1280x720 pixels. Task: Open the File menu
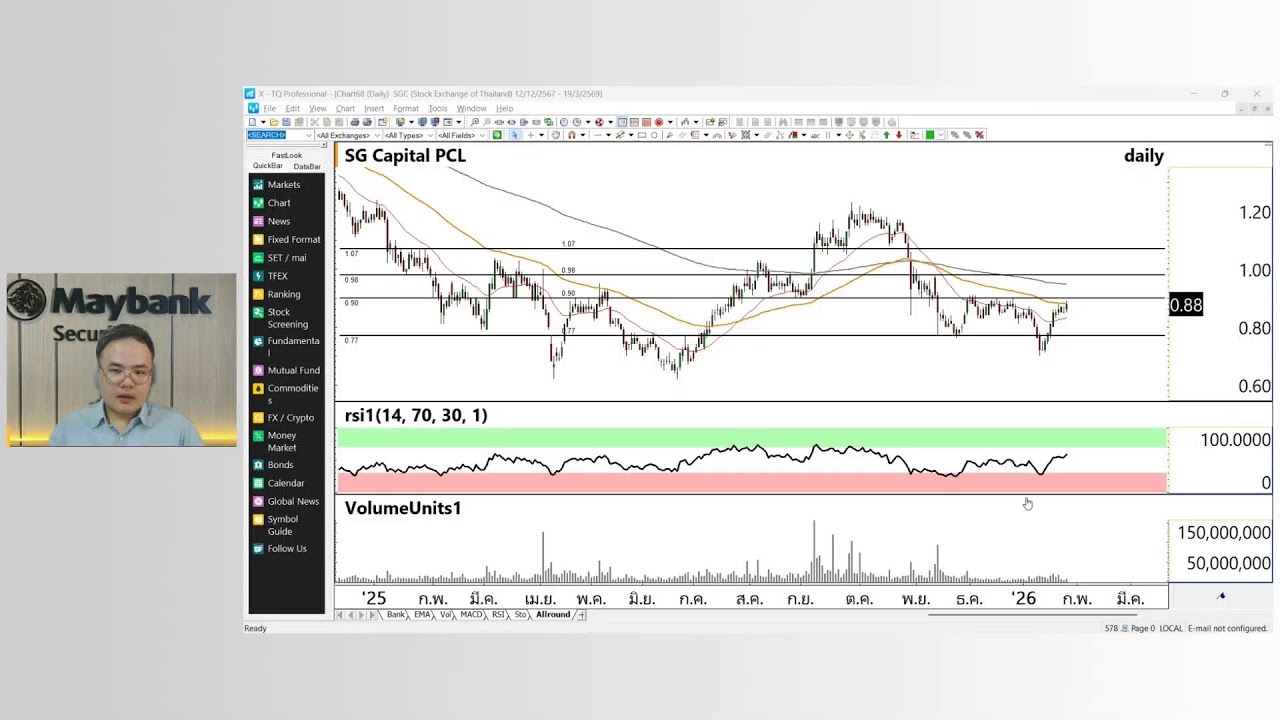[x=270, y=108]
